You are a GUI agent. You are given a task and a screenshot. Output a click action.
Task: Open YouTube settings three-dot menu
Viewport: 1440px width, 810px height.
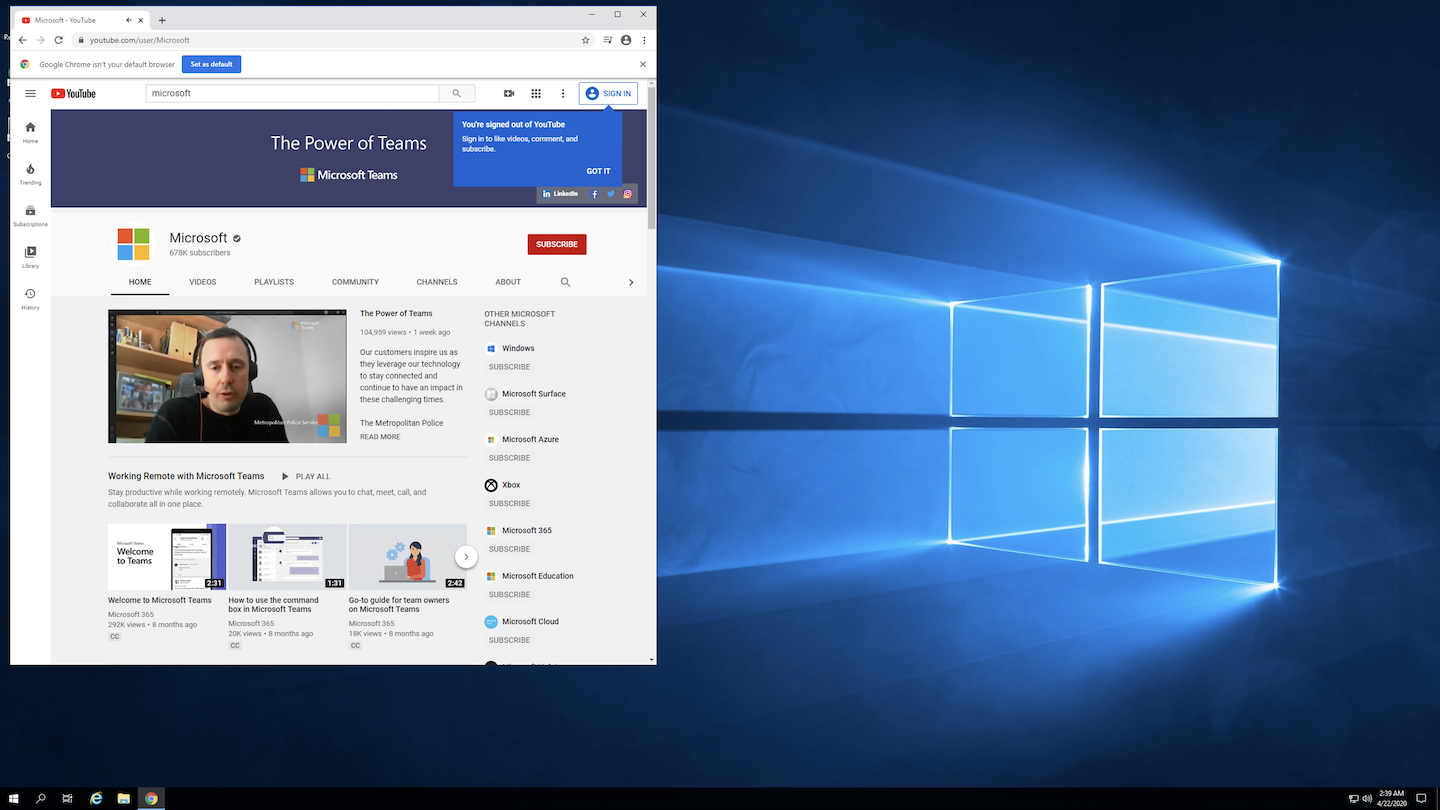point(563,93)
